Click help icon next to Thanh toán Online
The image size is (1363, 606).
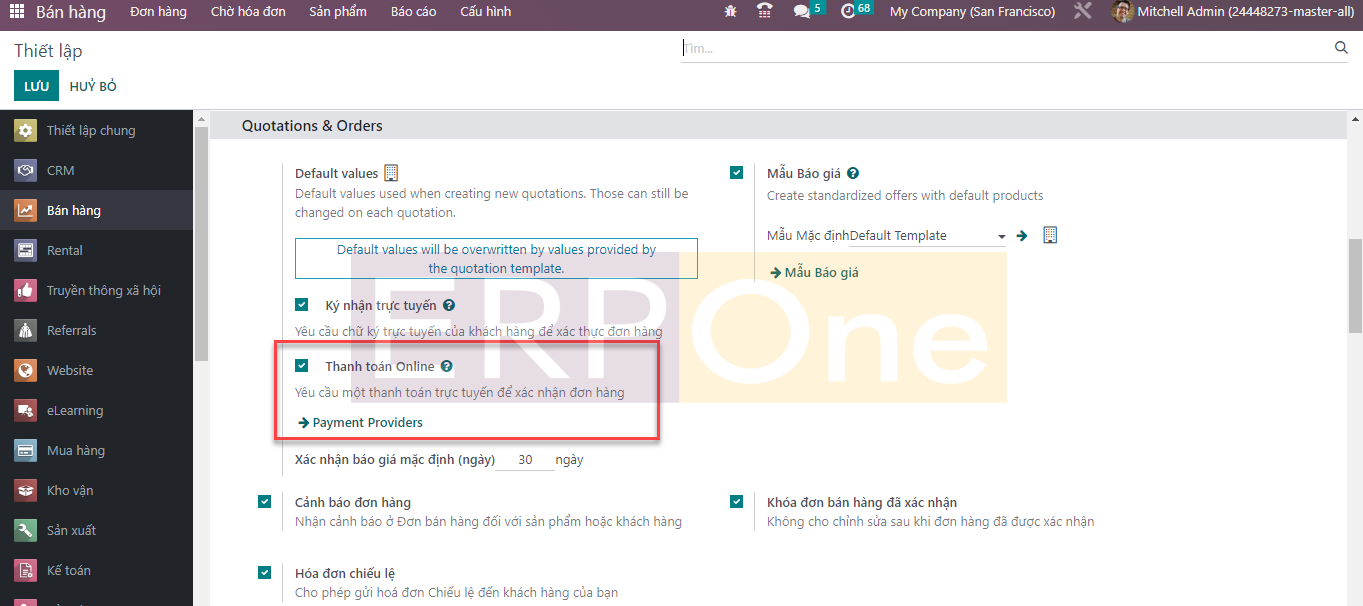[446, 367]
